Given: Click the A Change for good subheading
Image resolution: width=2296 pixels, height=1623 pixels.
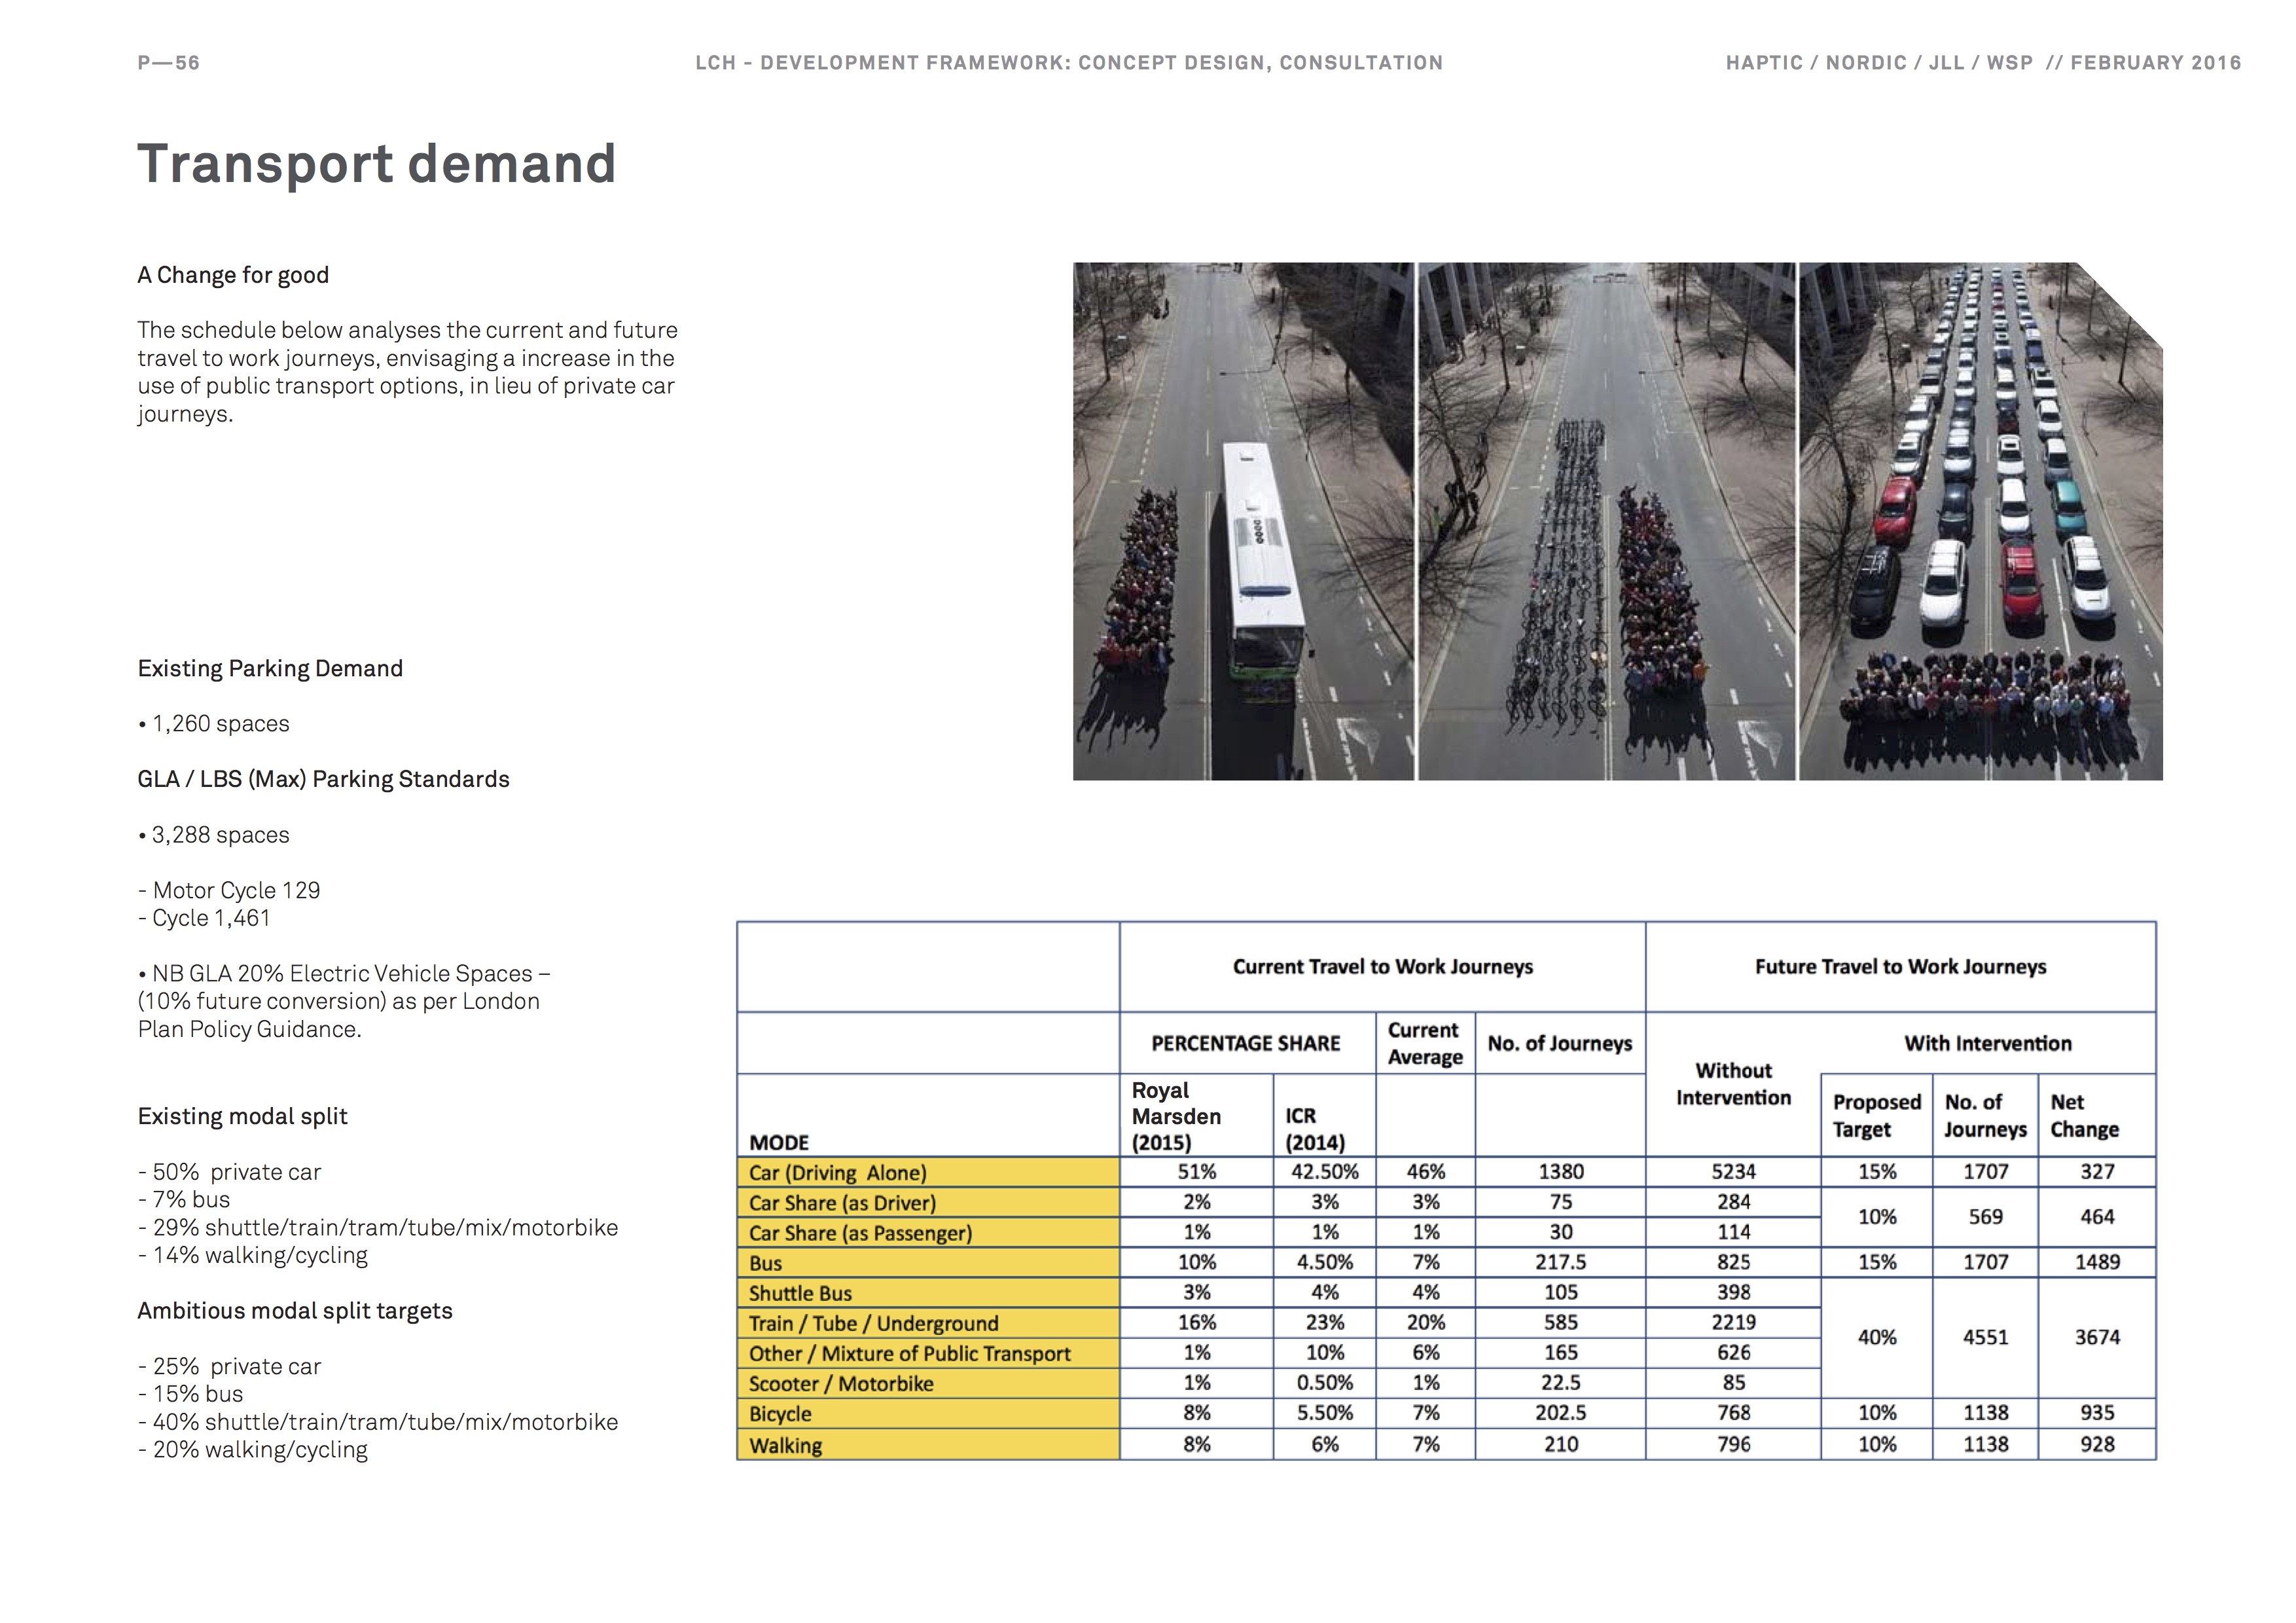Looking at the screenshot, I should [x=233, y=275].
